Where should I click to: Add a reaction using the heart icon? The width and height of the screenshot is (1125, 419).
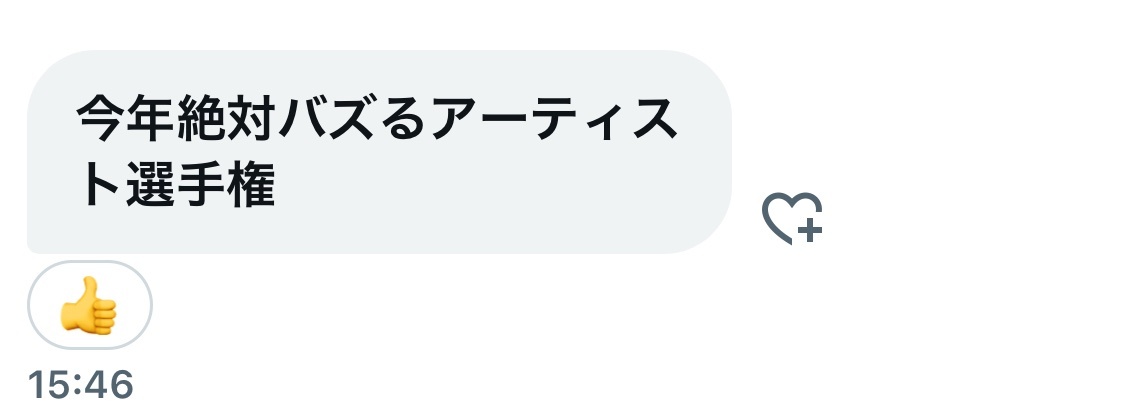(791, 218)
